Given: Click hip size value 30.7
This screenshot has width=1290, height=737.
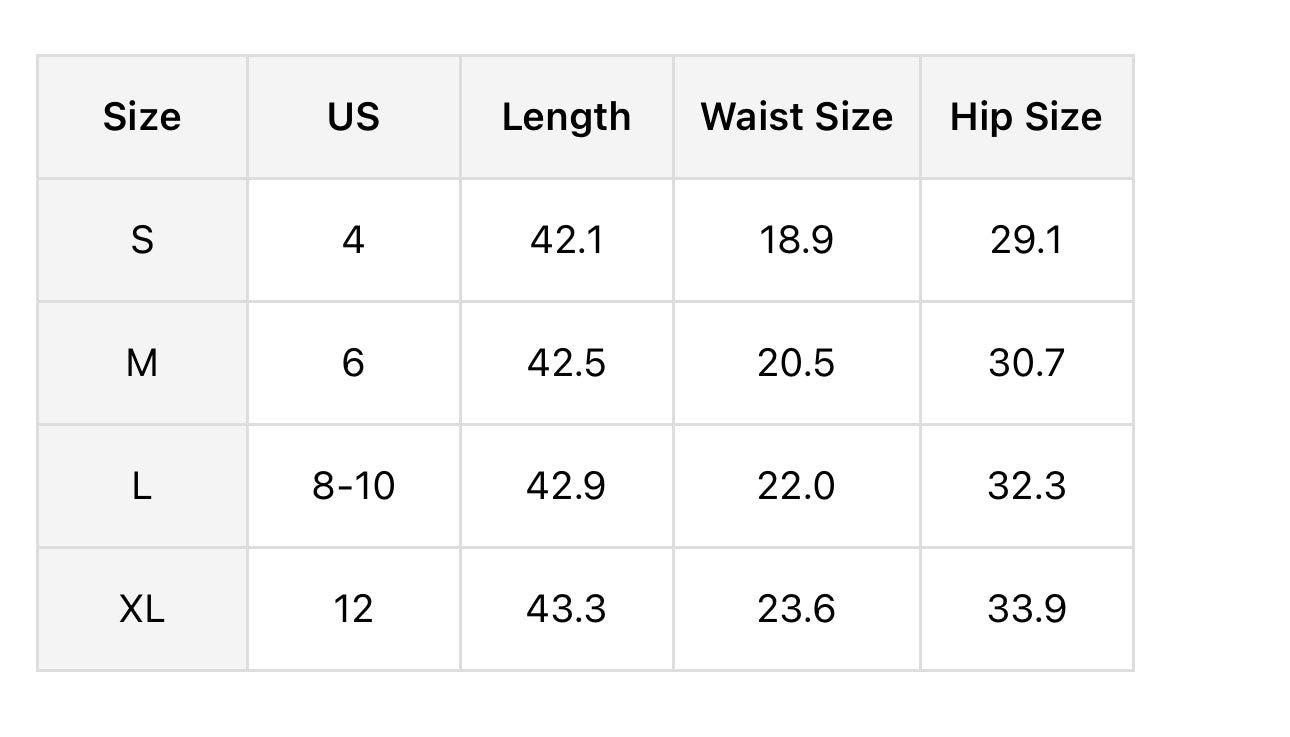Looking at the screenshot, I should (x=1026, y=363).
